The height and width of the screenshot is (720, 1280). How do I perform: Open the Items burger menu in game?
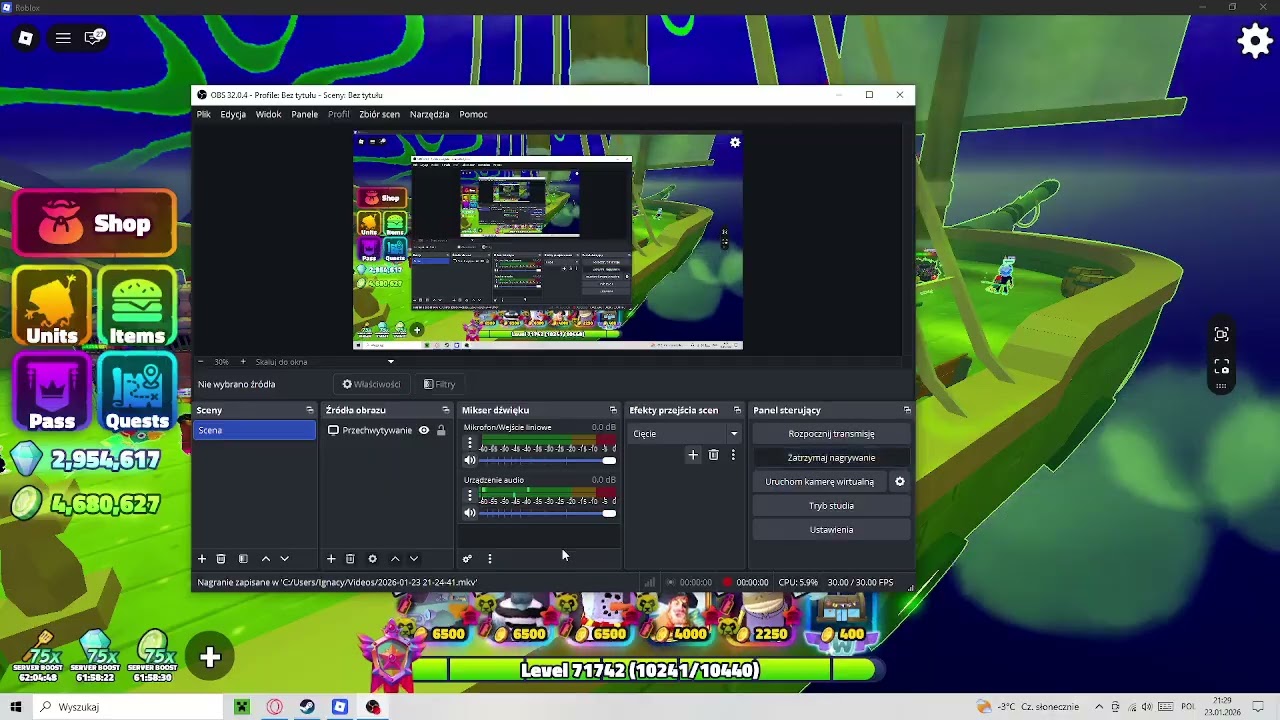(137, 308)
